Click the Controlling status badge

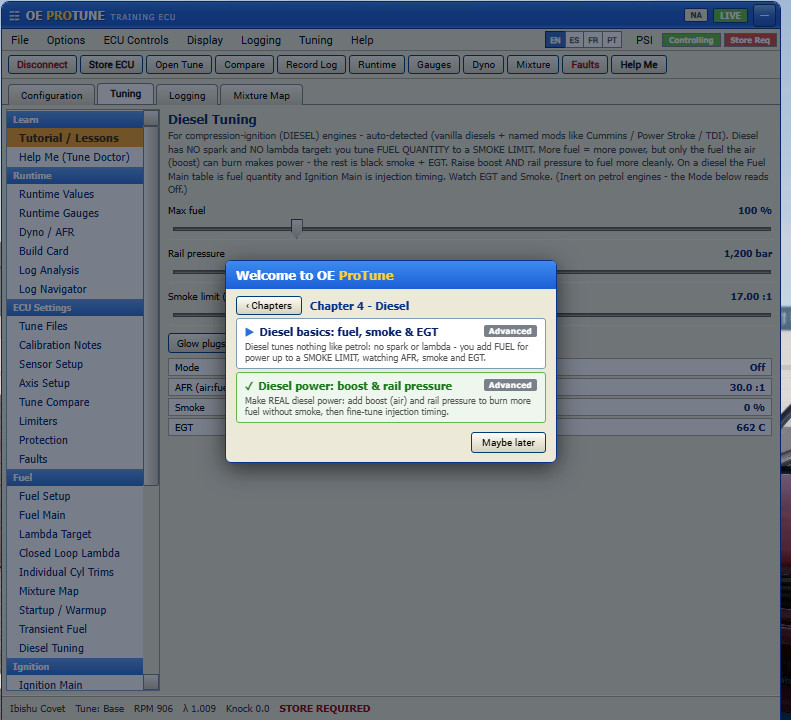pyautogui.click(x=691, y=40)
